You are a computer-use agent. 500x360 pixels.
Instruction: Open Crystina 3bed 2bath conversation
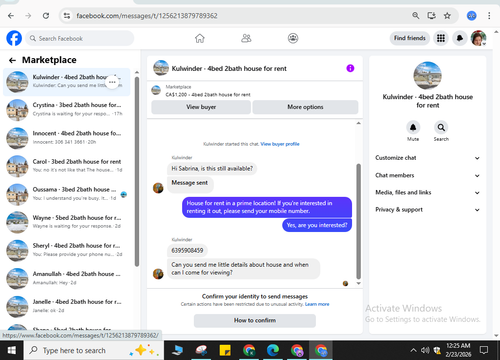pos(67,110)
